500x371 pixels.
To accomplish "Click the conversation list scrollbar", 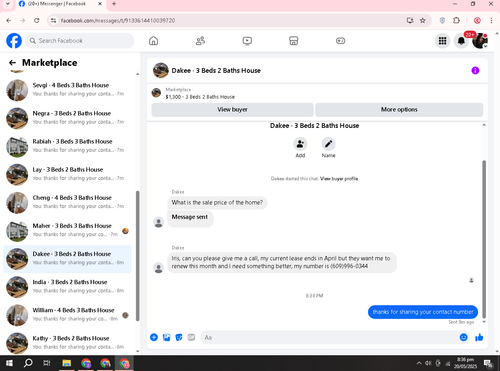I will point(137,256).
